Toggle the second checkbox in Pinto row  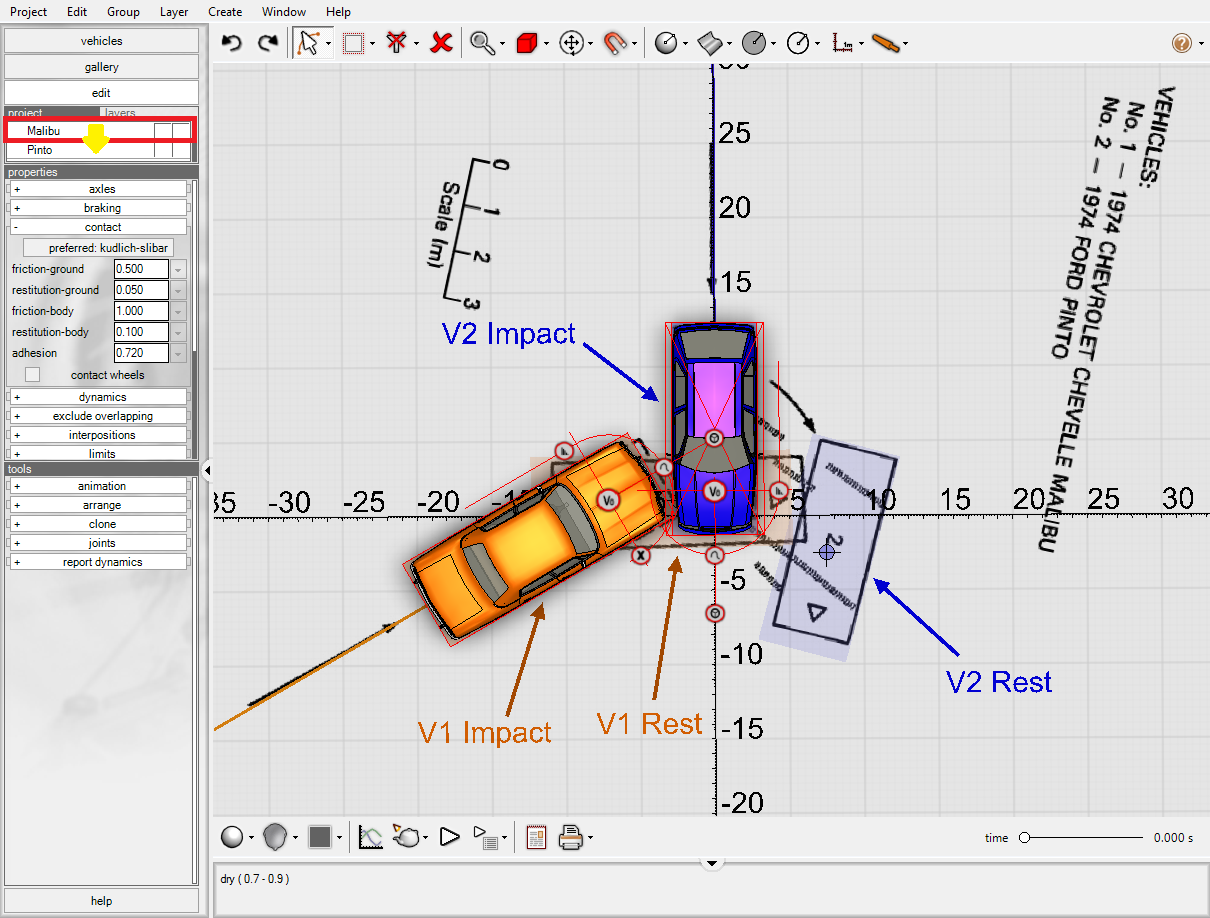click(x=181, y=150)
